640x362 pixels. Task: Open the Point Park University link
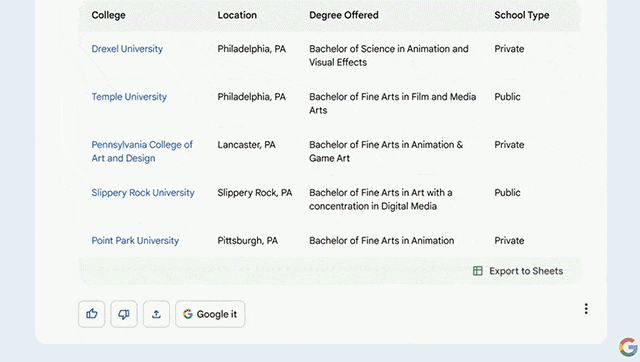[x=135, y=241]
